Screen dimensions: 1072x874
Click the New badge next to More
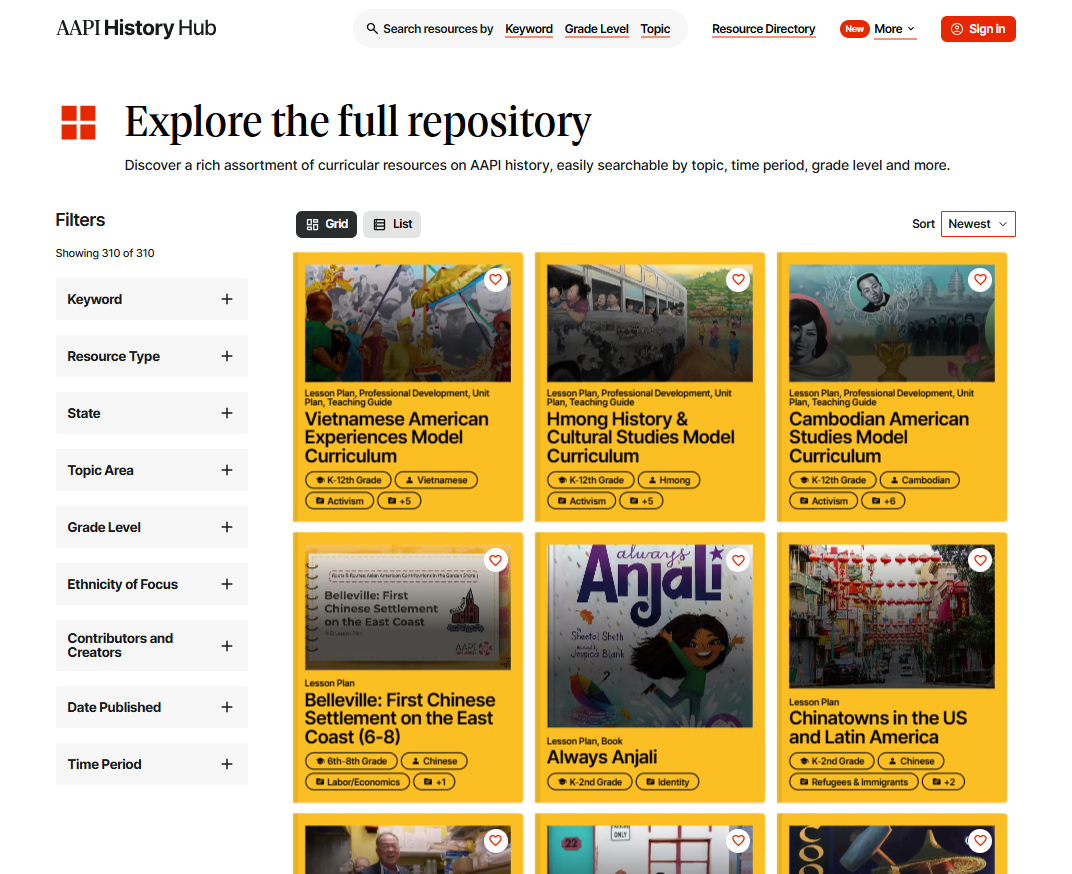click(x=855, y=29)
